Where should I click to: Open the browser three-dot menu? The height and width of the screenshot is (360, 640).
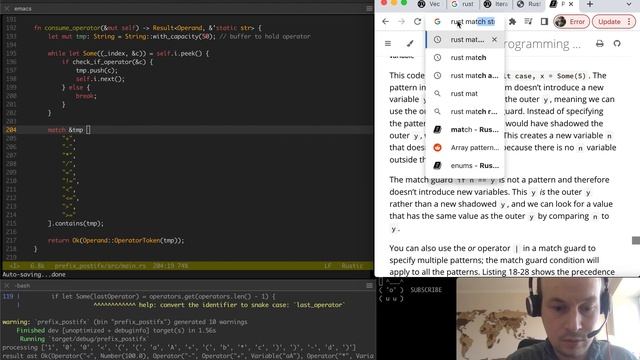point(629,22)
